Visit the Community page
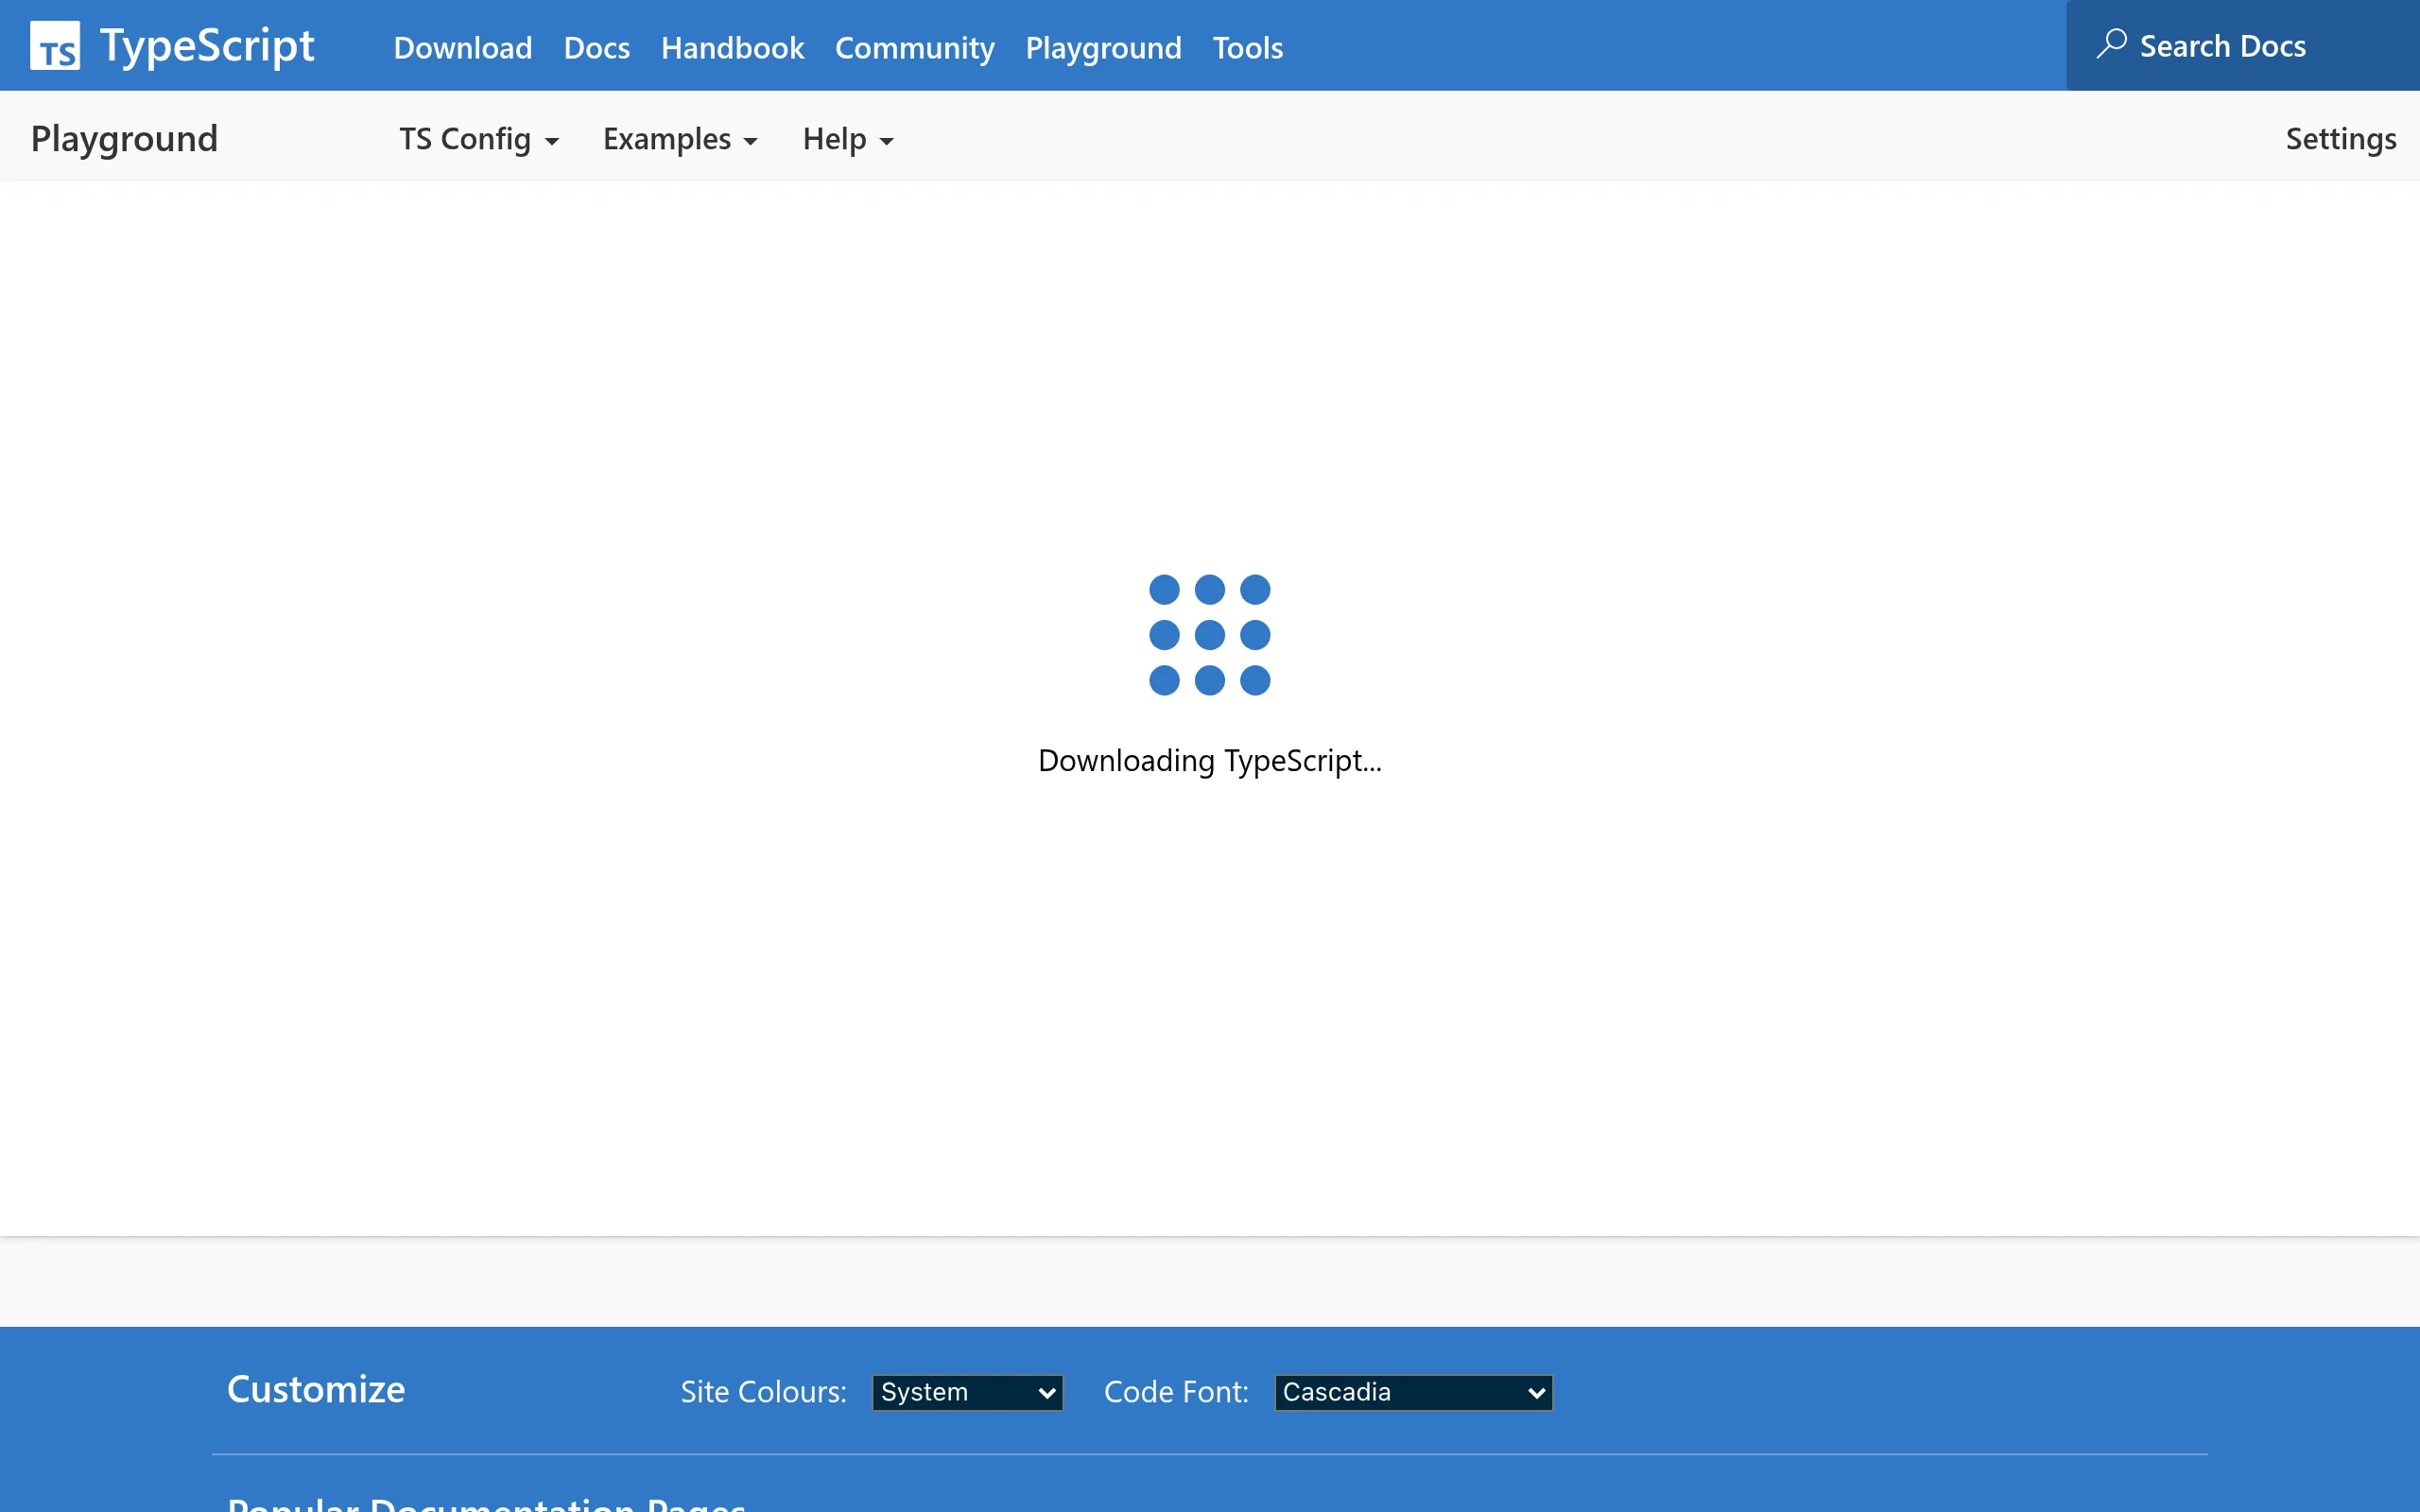Screen dimensions: 2420x1512 [914, 47]
